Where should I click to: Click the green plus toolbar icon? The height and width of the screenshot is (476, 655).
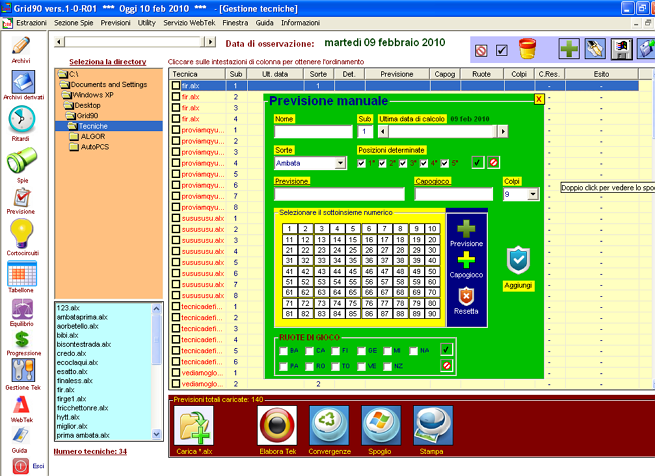coord(569,49)
